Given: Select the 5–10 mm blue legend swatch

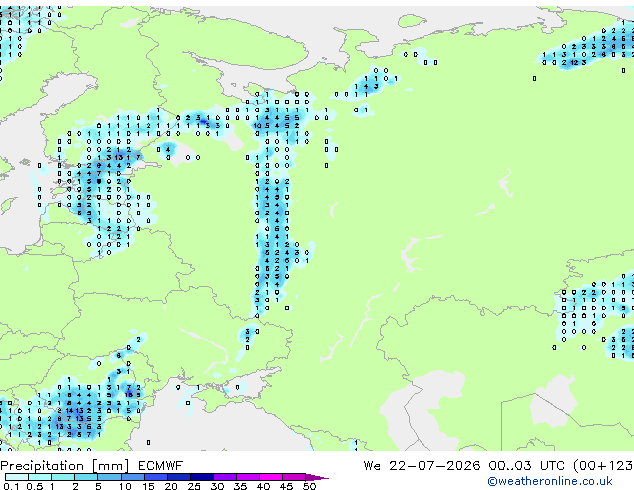Looking at the screenshot, I should click(x=109, y=477).
